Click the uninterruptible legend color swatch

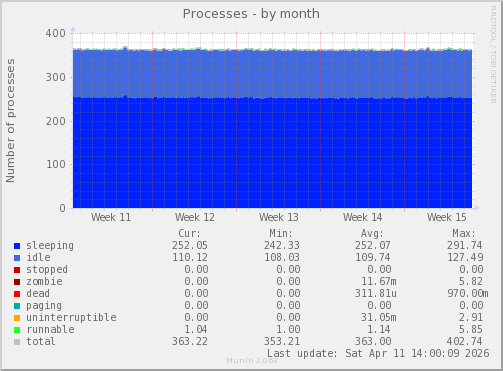tap(17, 318)
